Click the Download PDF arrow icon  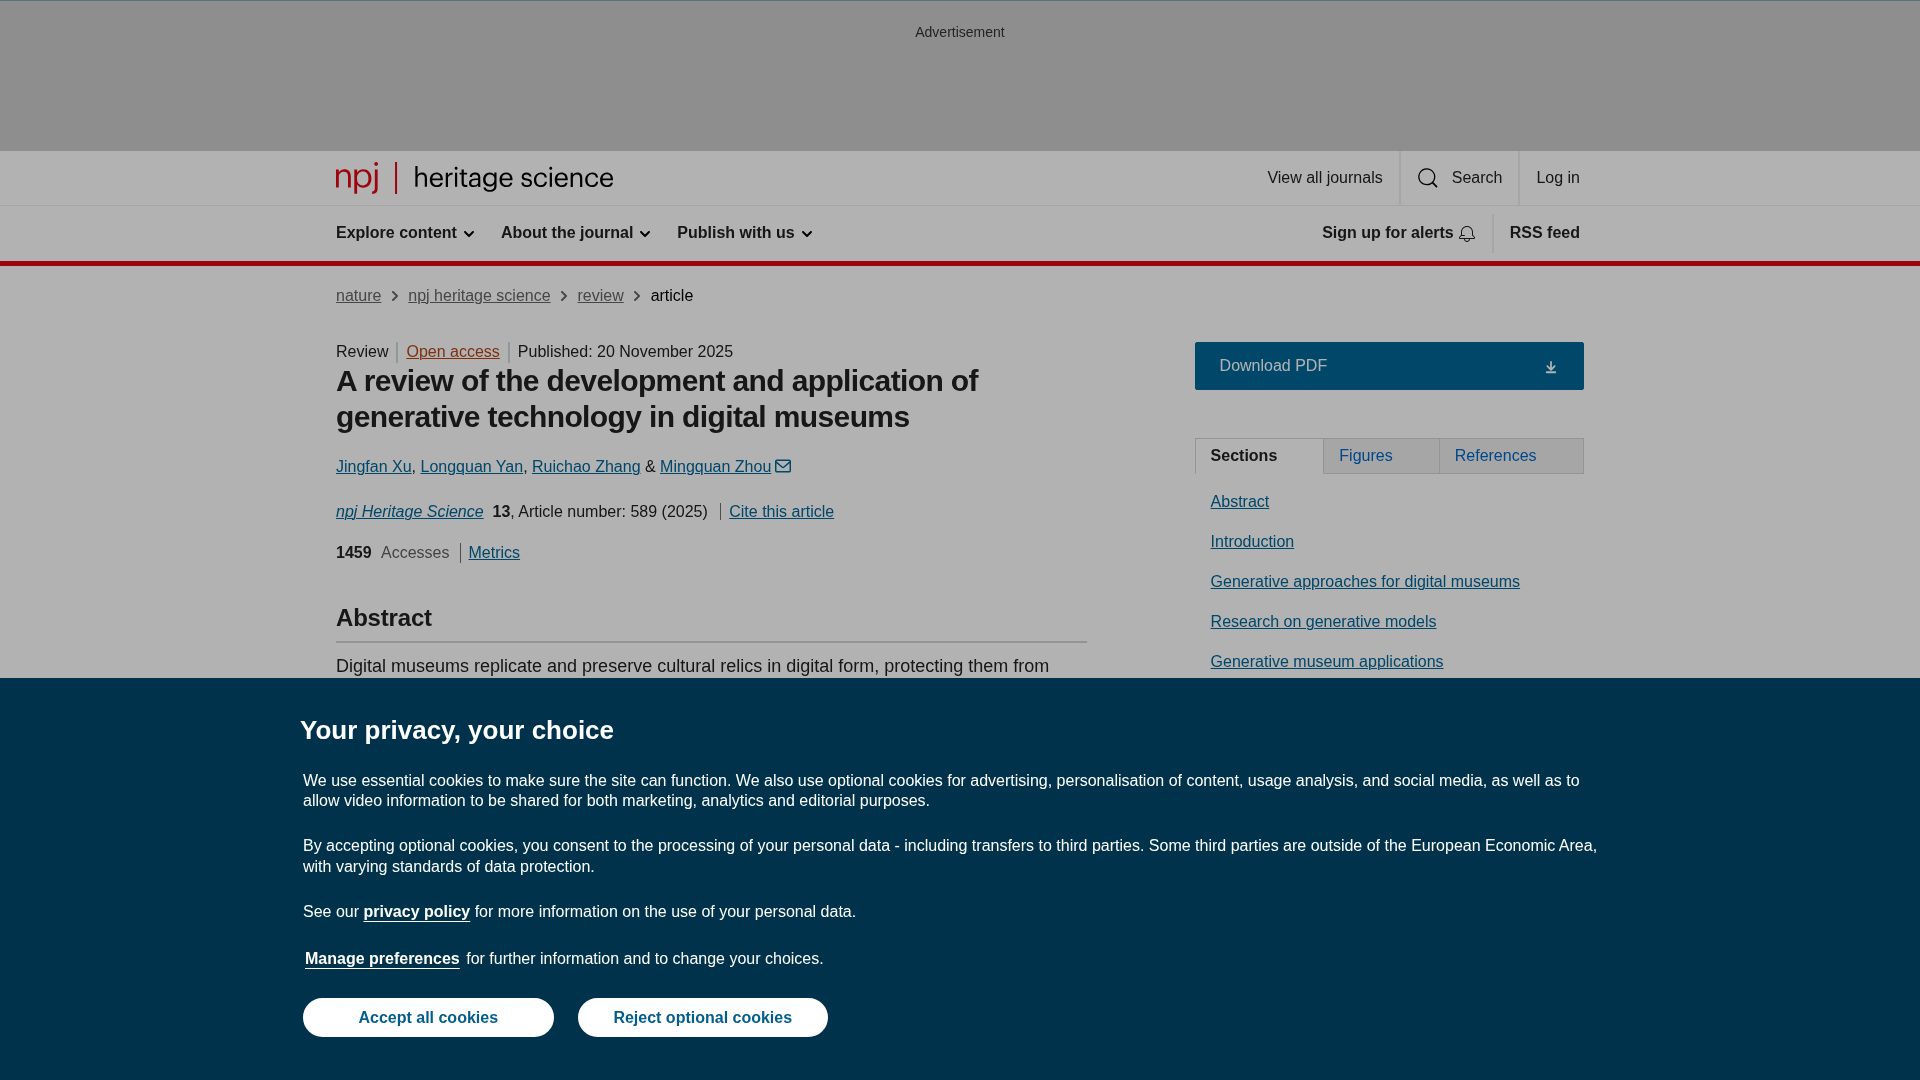click(1550, 367)
